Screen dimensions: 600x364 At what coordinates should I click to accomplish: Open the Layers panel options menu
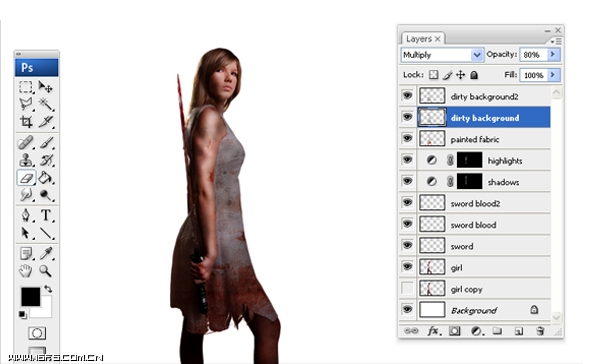coord(556,41)
